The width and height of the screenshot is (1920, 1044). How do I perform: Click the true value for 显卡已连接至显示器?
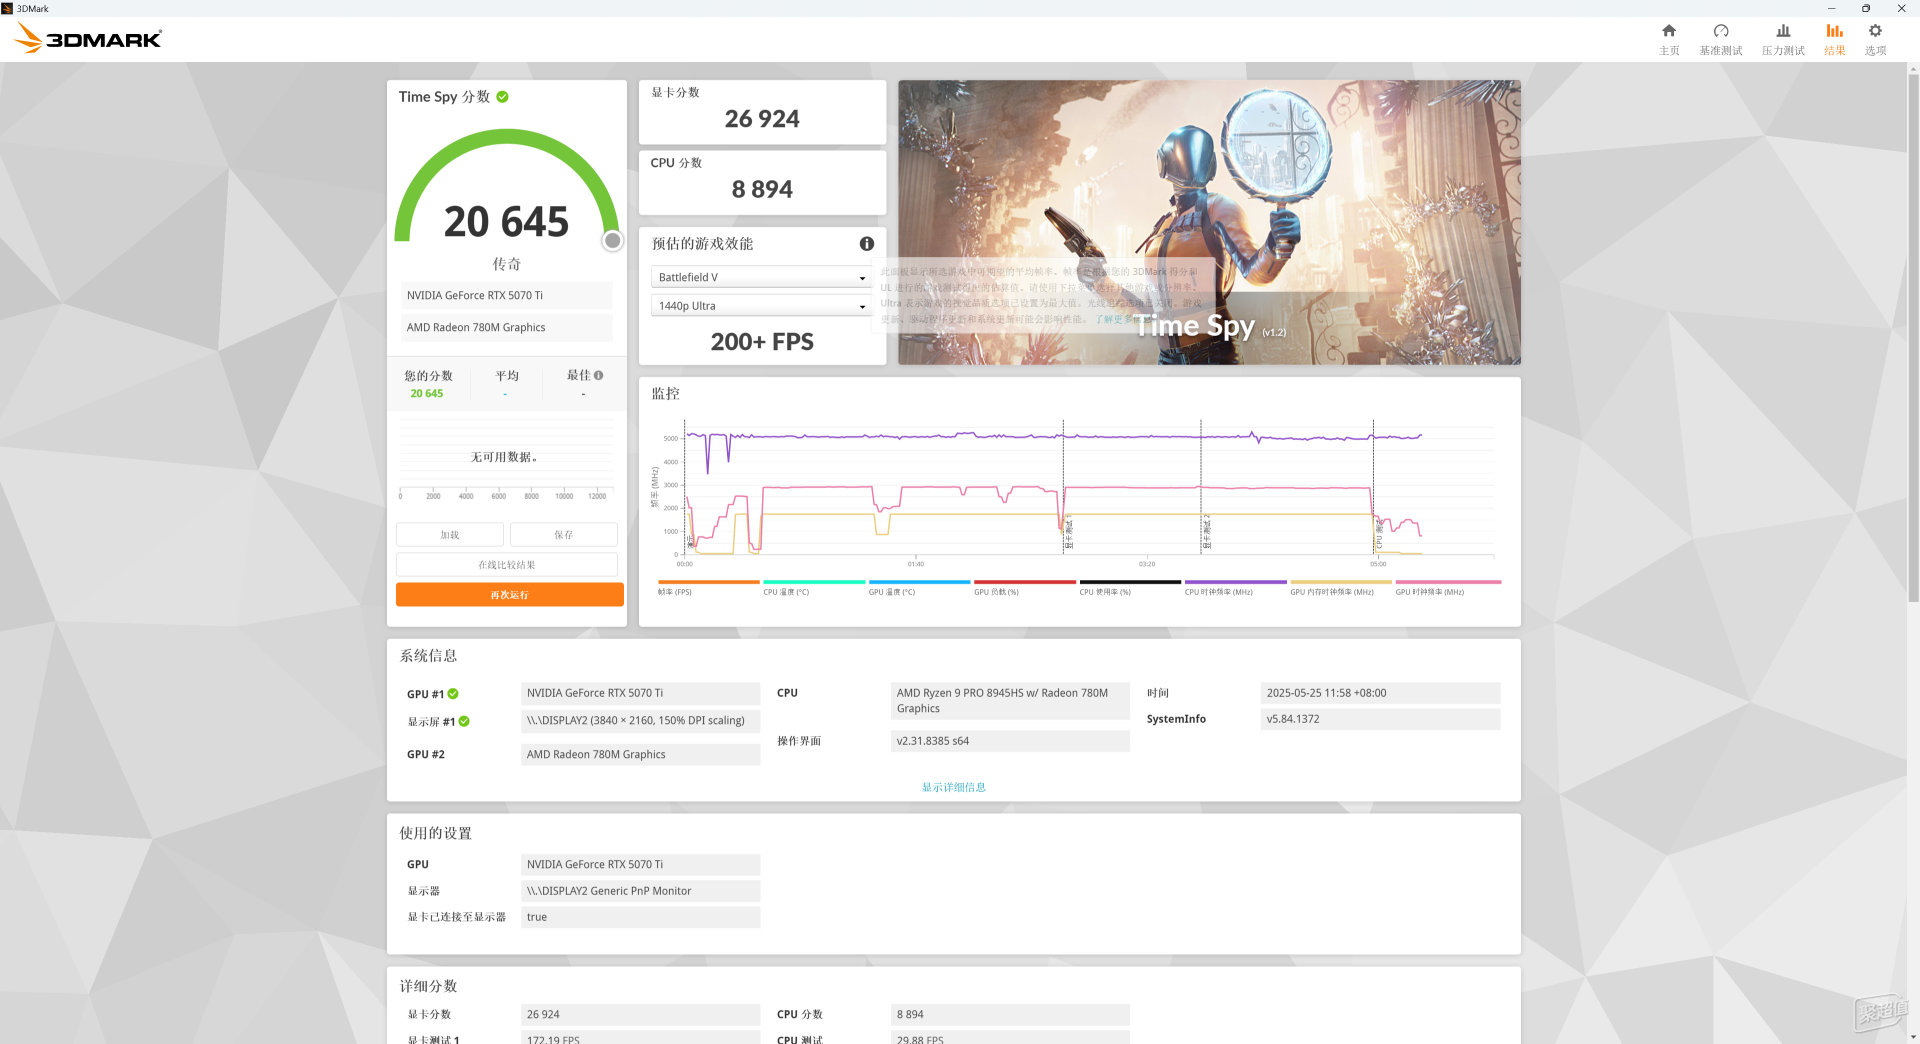(x=640, y=917)
